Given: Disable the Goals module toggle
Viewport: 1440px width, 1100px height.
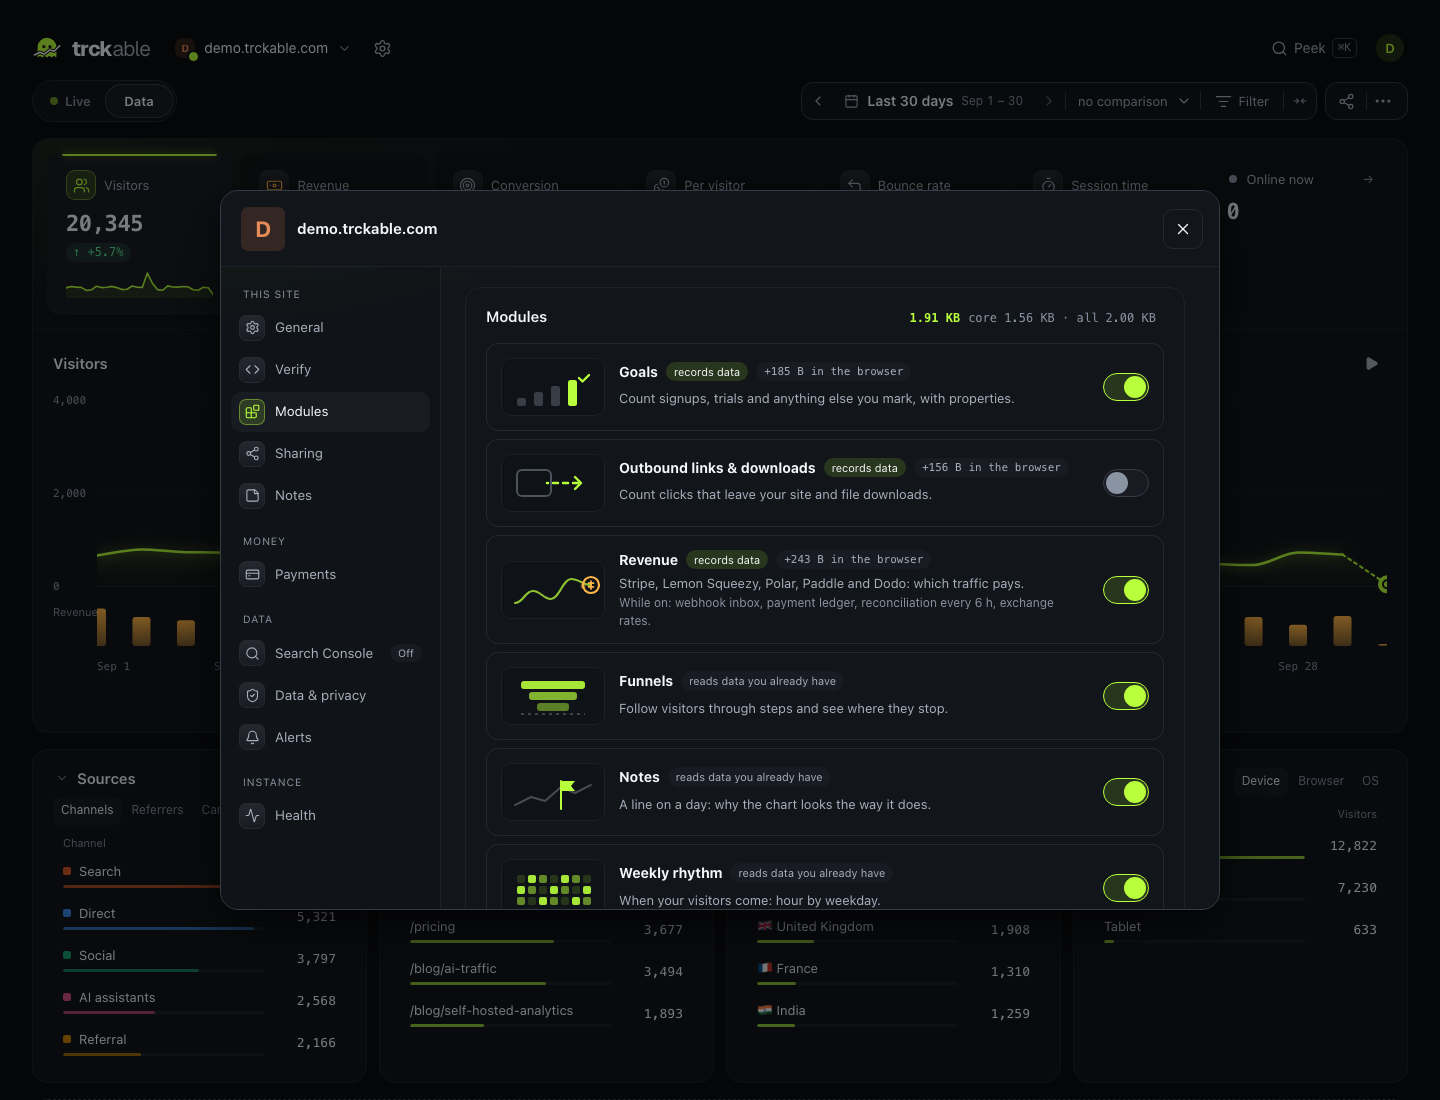Looking at the screenshot, I should tap(1126, 387).
